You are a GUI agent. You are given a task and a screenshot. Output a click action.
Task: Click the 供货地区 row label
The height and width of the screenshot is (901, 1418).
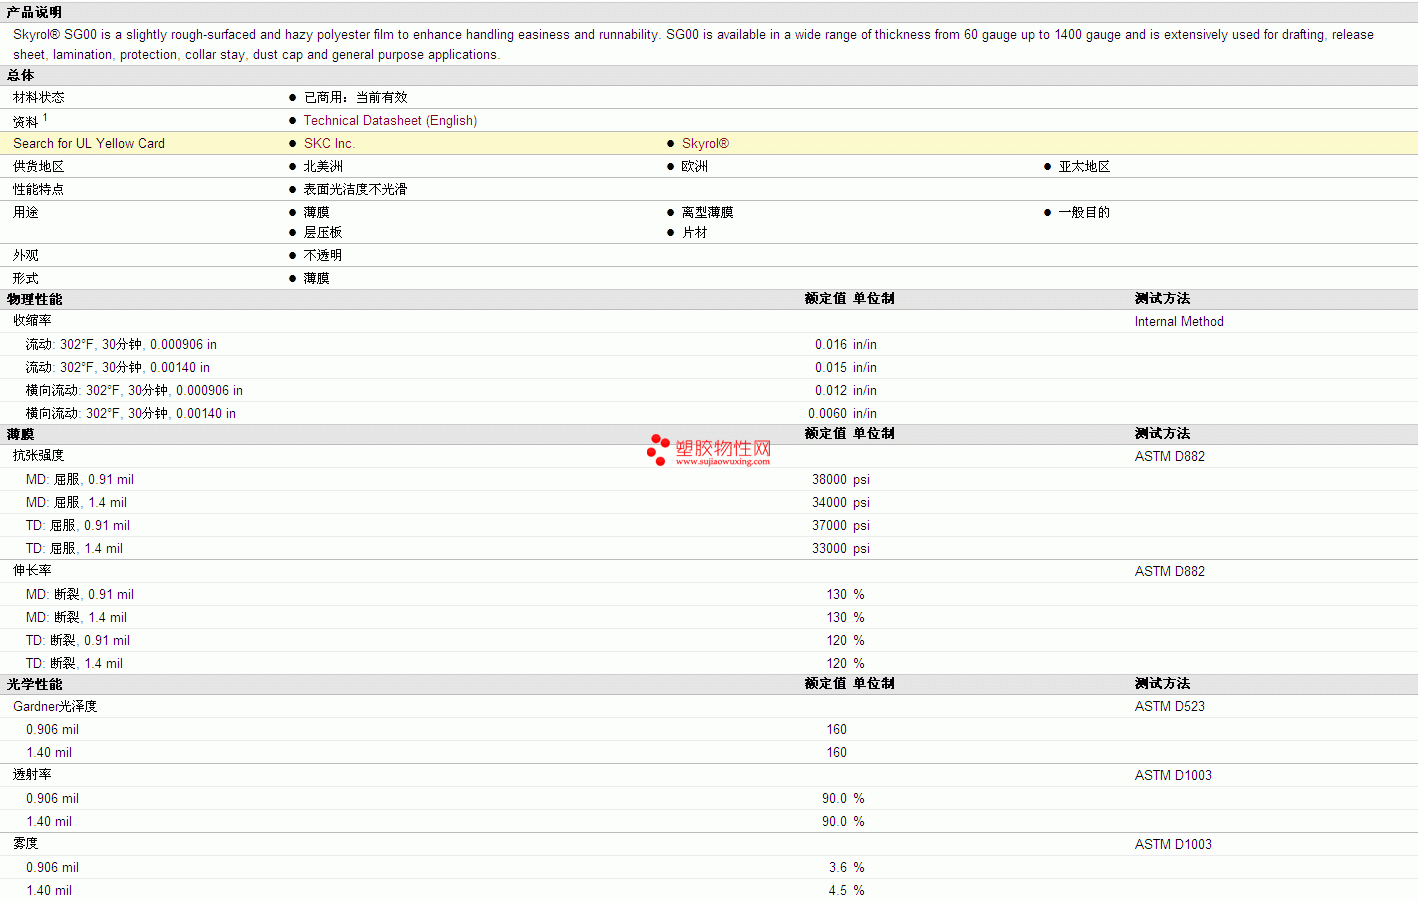click(x=38, y=166)
